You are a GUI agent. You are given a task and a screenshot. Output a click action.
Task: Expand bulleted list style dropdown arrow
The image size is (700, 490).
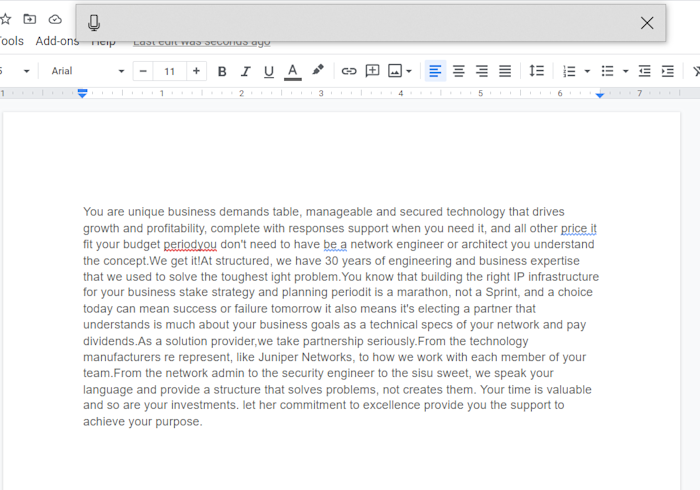click(626, 71)
